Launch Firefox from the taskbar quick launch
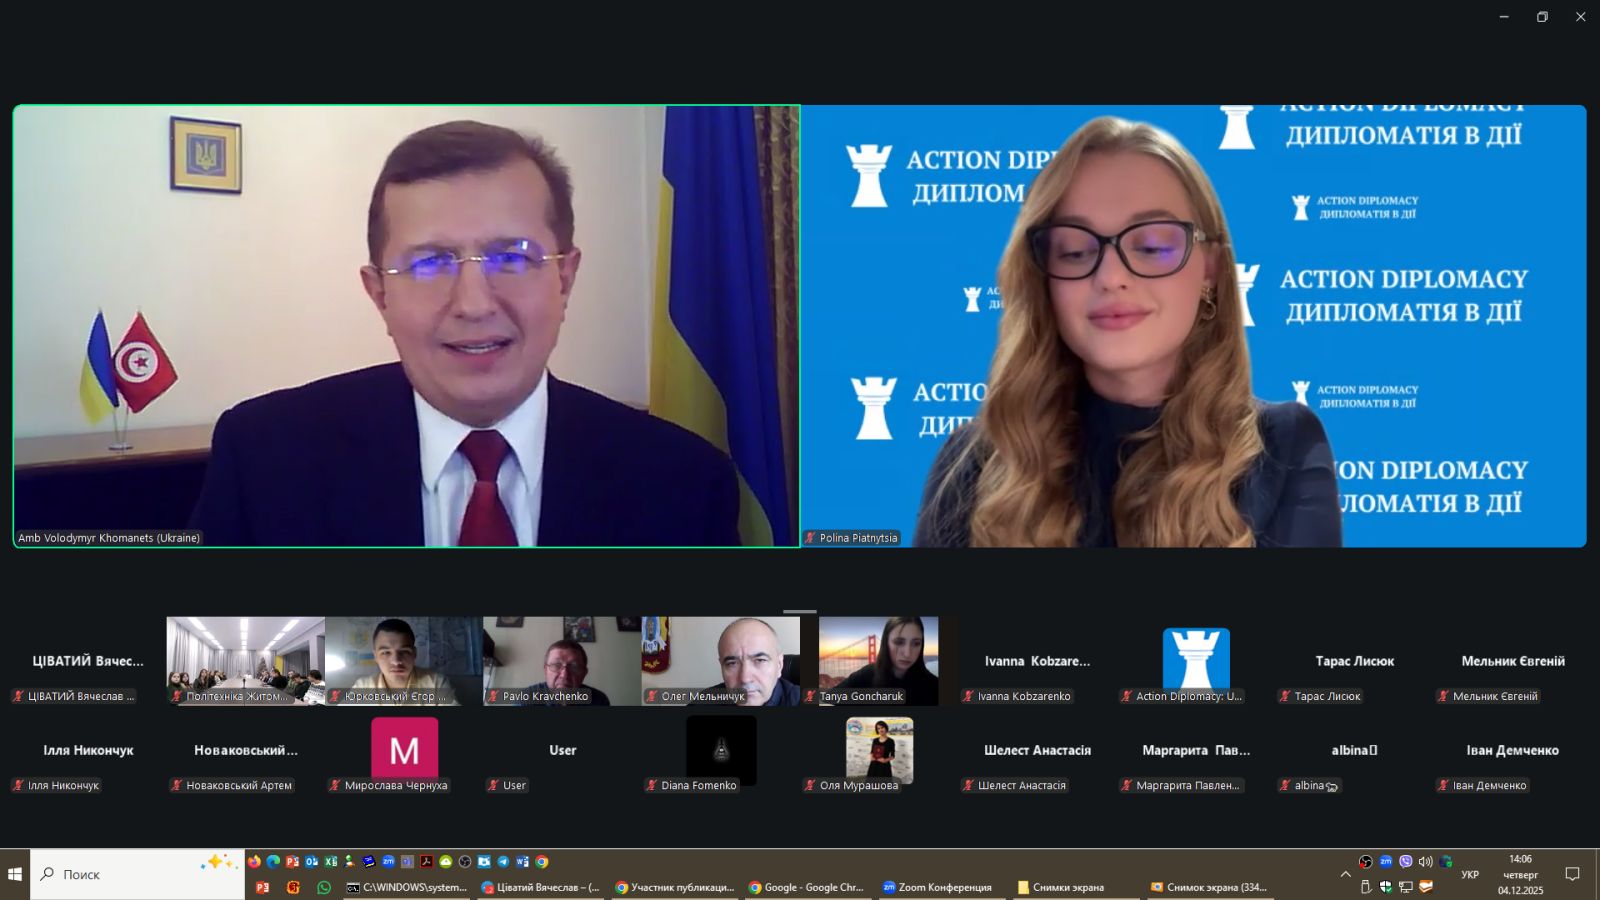 pos(254,861)
